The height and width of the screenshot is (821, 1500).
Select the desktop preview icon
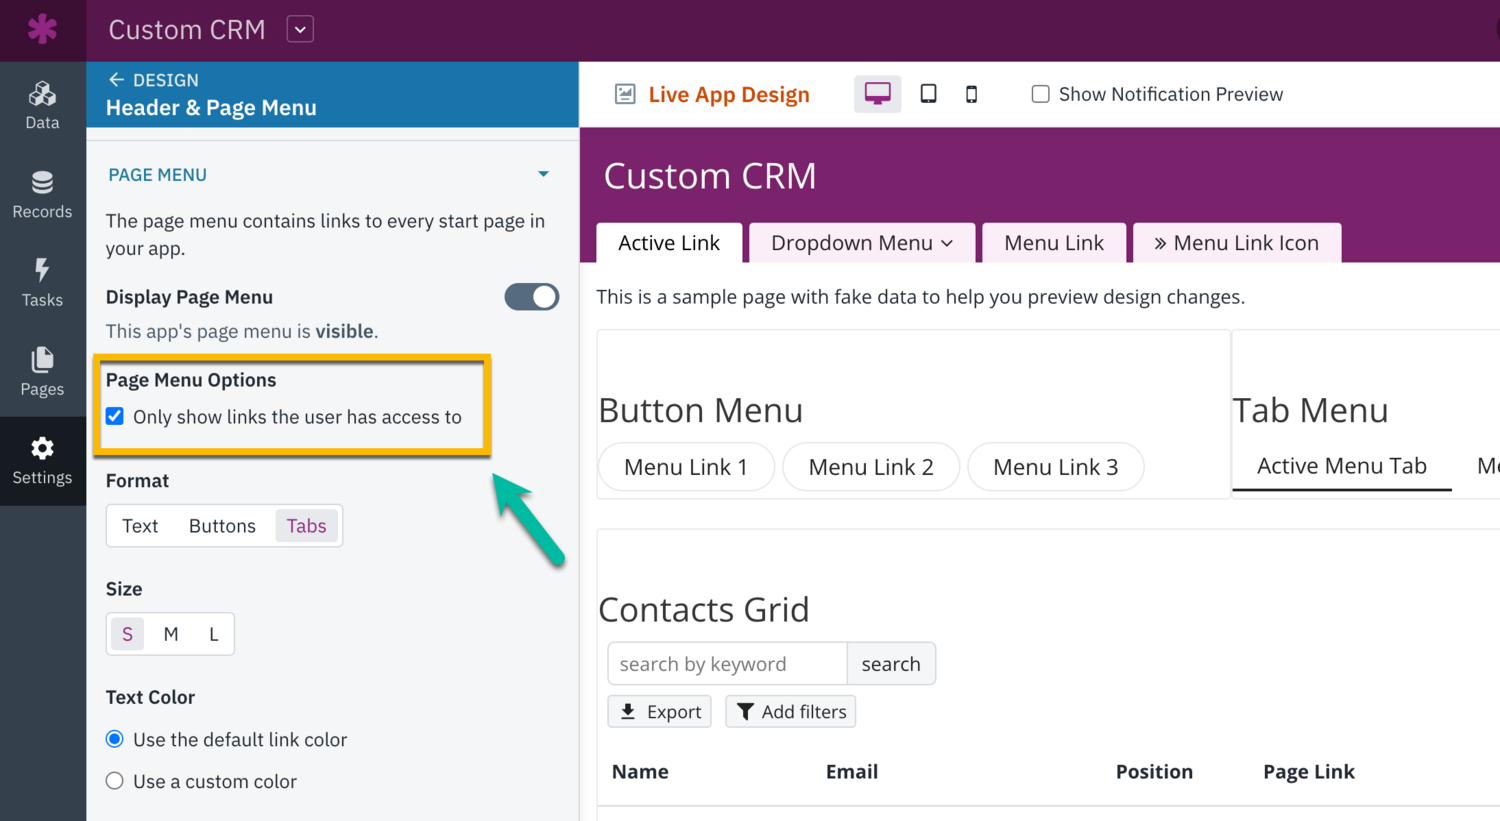pos(877,94)
